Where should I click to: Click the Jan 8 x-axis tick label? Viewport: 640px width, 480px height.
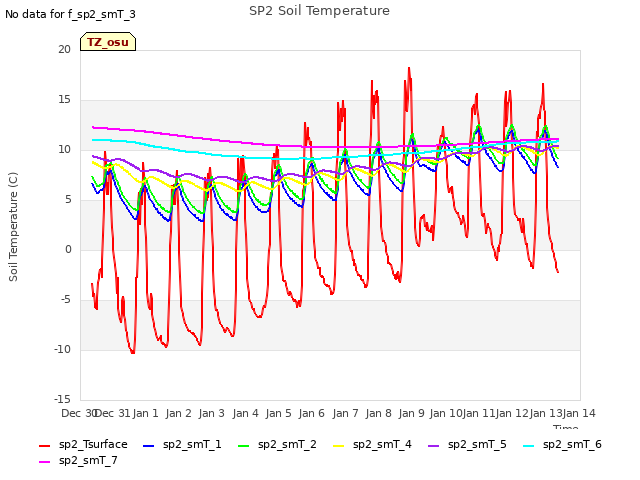[378, 413]
